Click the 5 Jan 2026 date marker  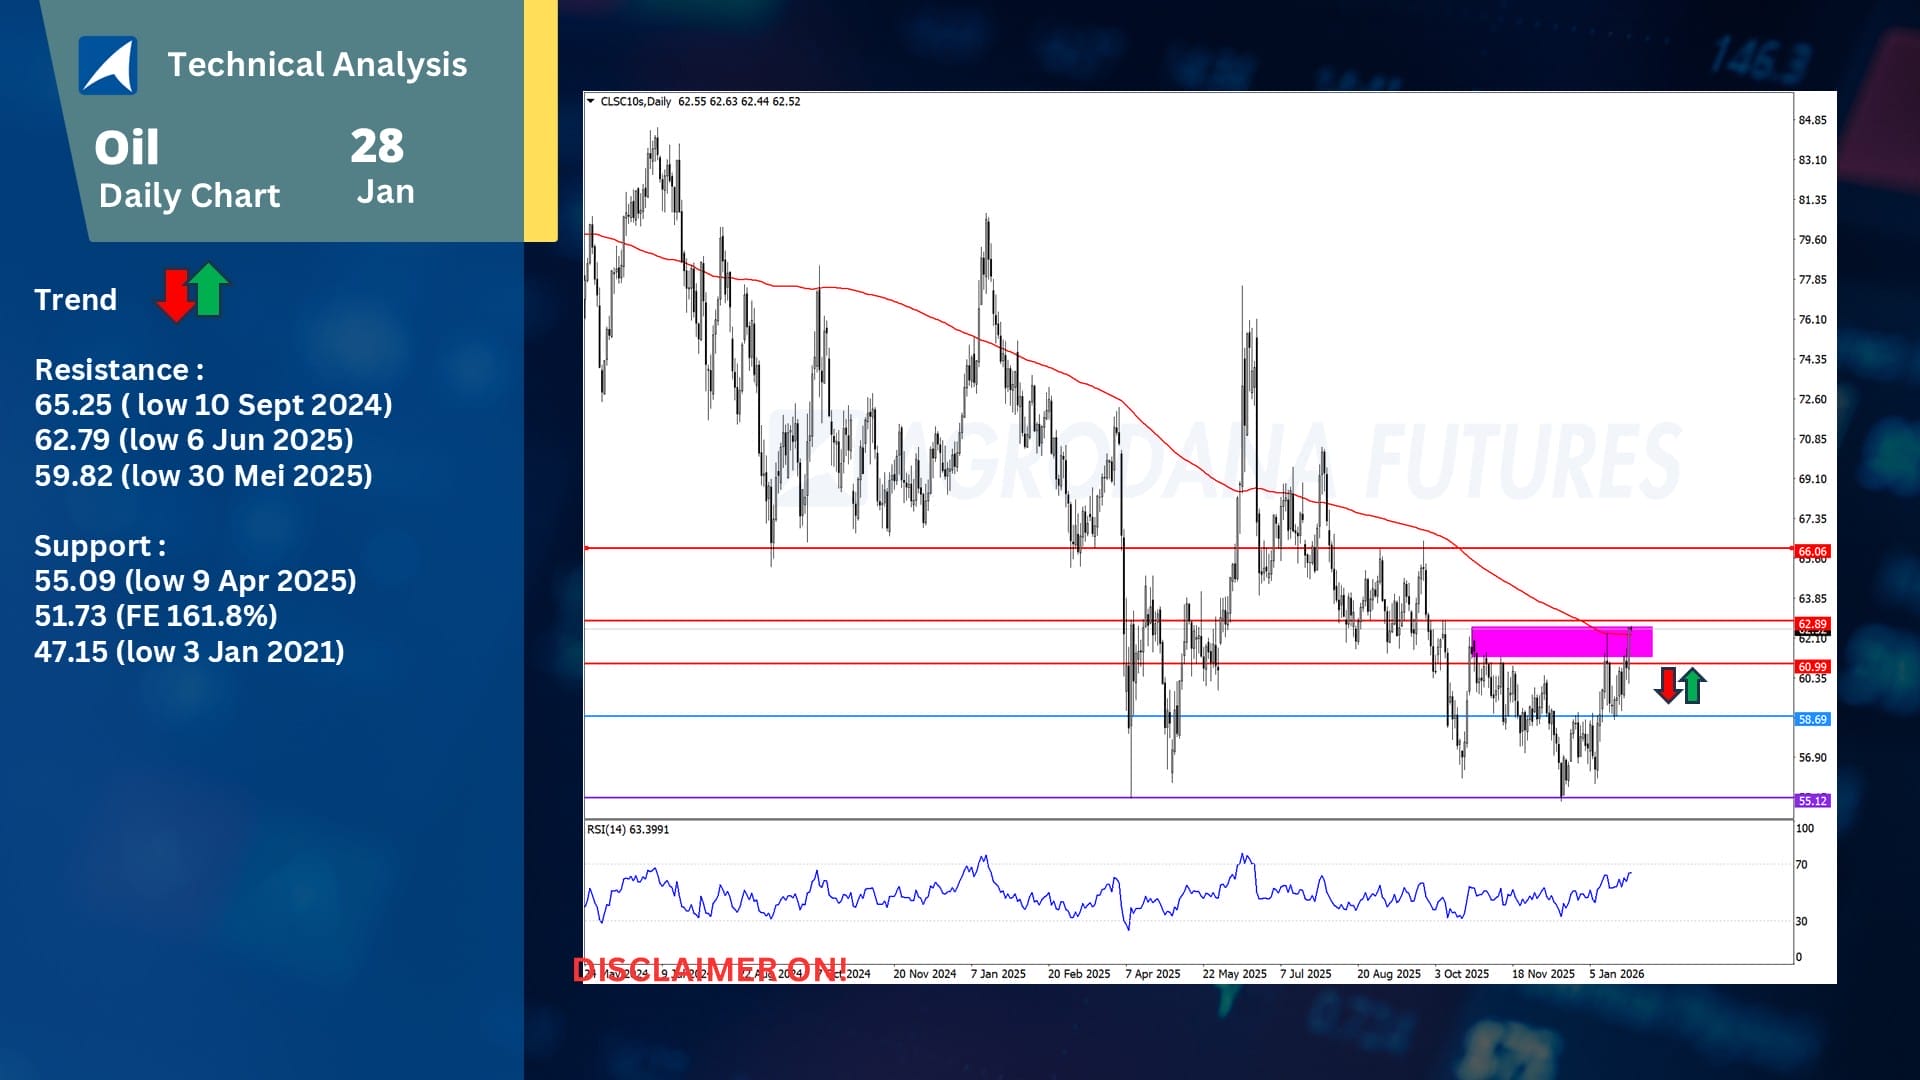(1616, 973)
